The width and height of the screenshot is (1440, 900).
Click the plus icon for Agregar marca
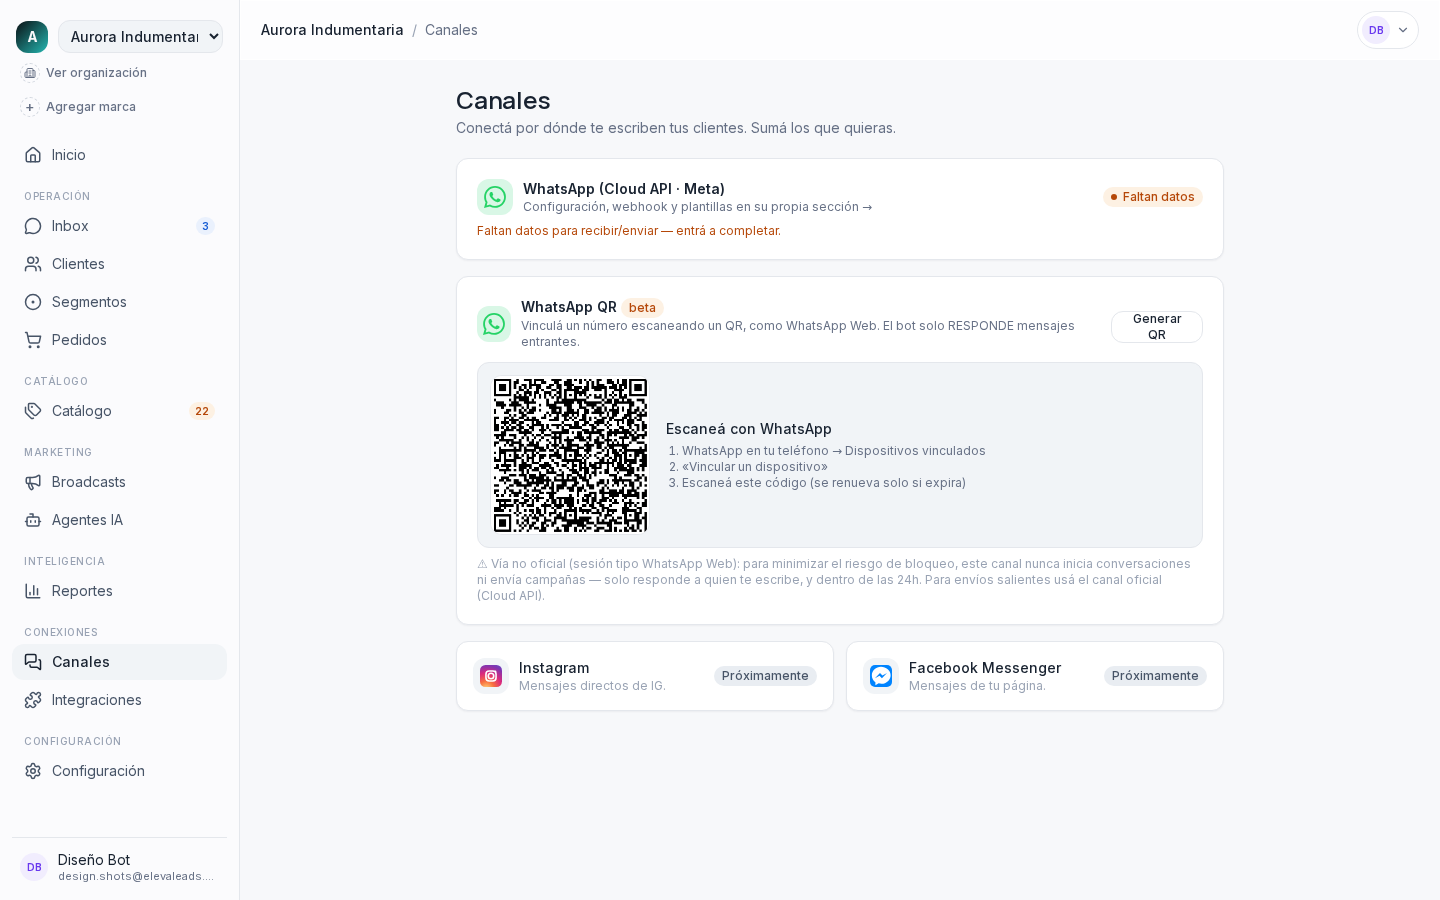click(30, 107)
